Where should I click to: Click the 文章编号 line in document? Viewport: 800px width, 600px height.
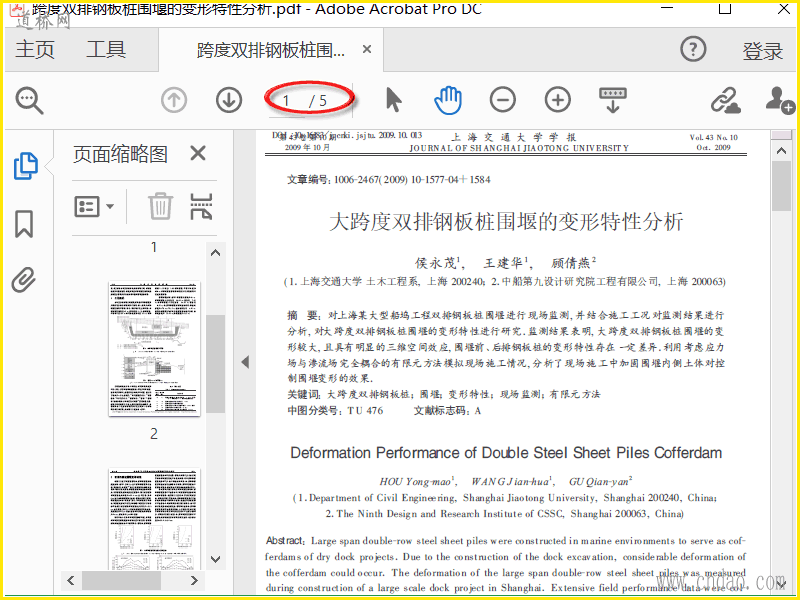pyautogui.click(x=388, y=180)
